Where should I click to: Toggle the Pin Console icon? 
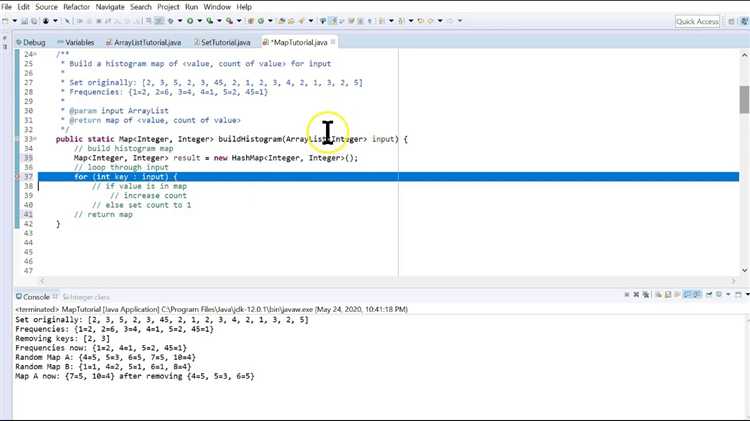click(709, 294)
